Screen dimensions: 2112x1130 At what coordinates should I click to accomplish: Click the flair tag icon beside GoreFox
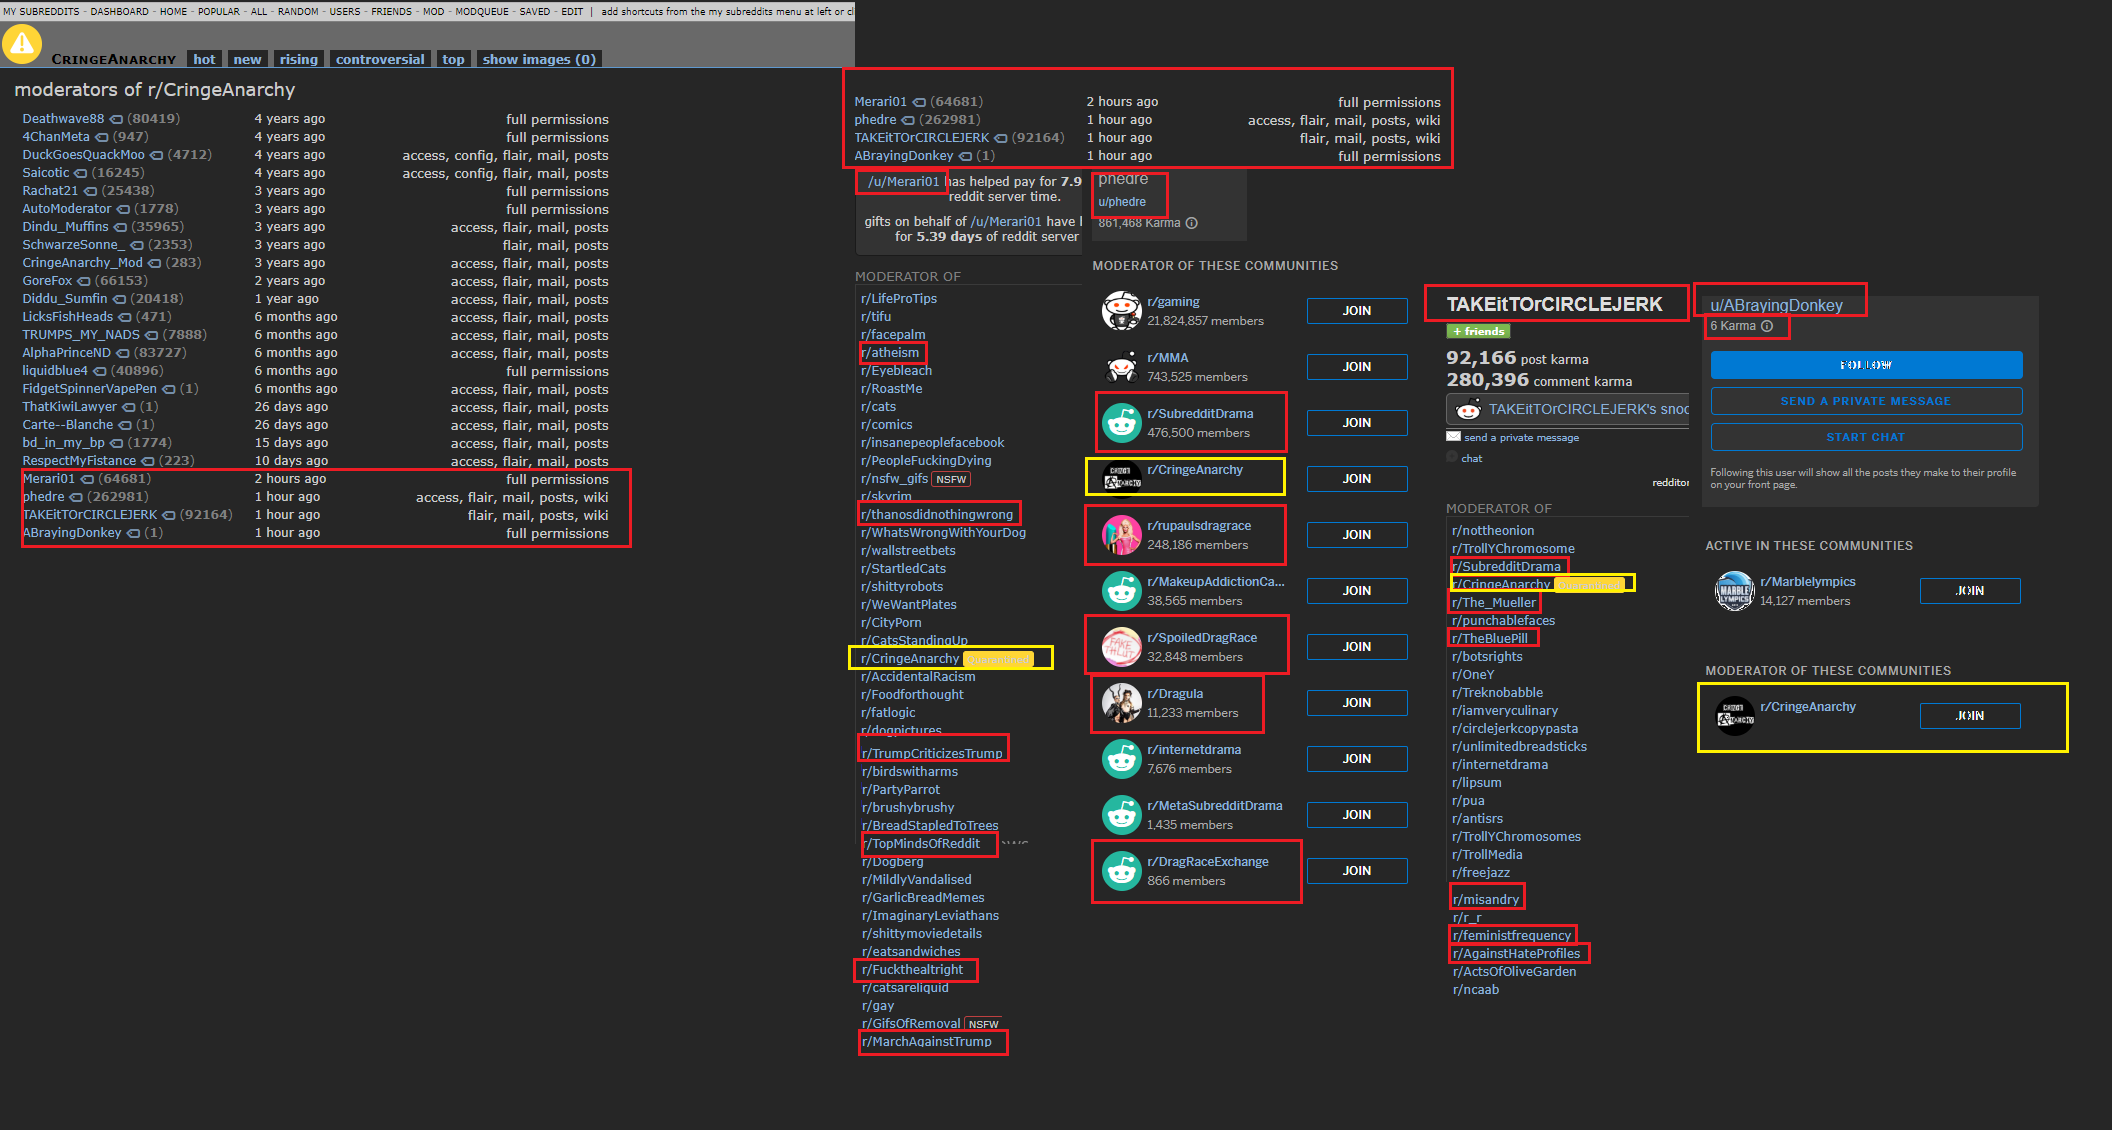tap(84, 281)
